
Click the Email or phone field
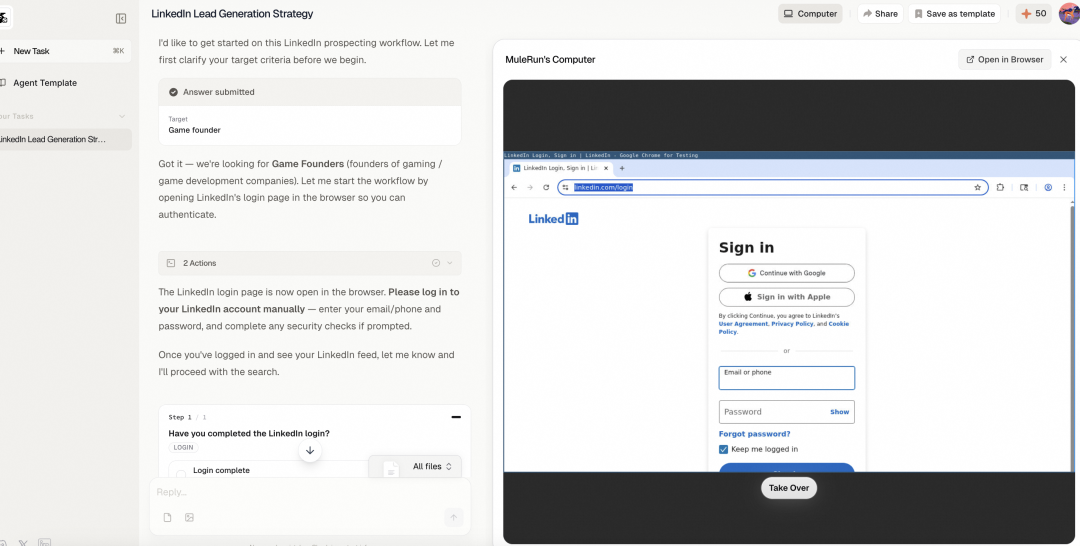coord(786,379)
